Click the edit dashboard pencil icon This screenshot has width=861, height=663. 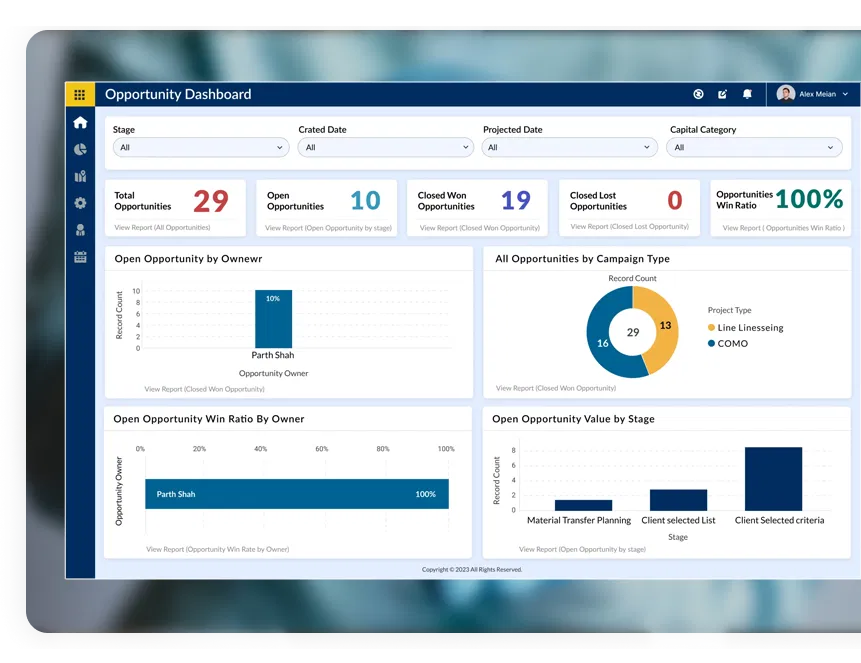coord(722,94)
